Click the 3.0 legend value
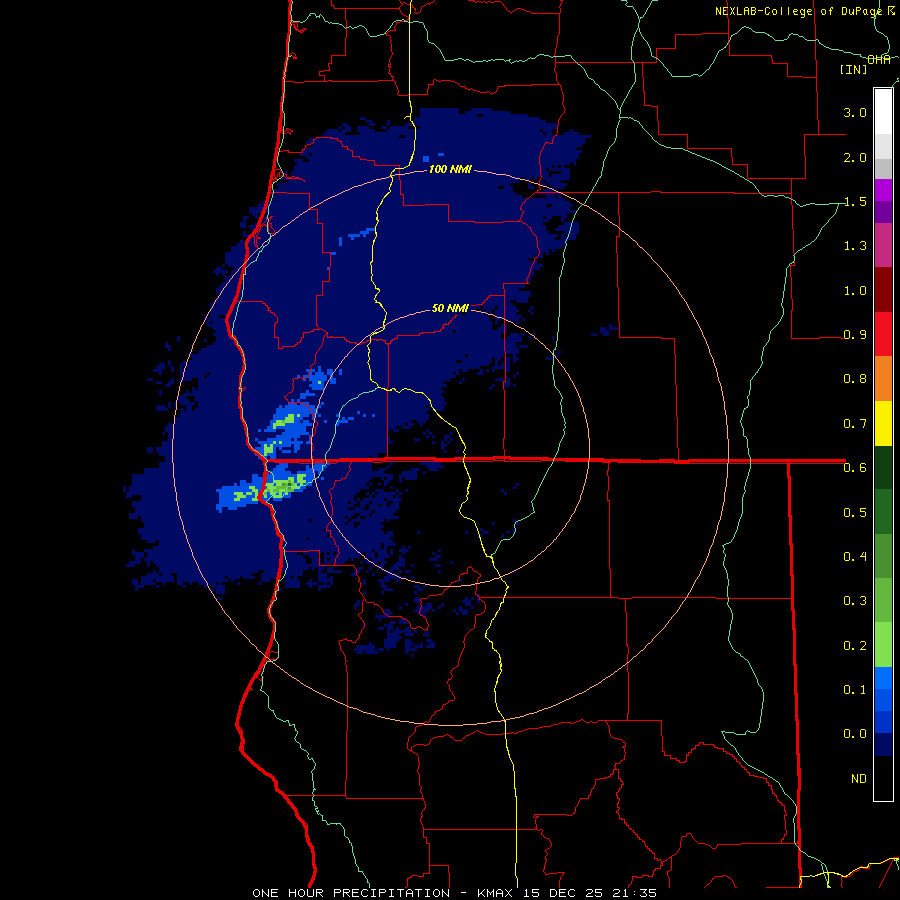This screenshot has height=900, width=900. (855, 112)
